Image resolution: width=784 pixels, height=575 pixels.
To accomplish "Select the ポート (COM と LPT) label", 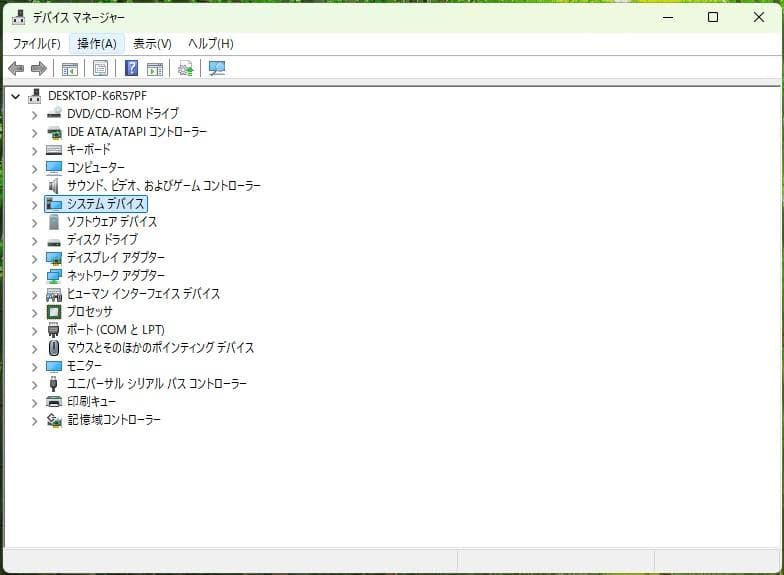I will pyautogui.click(x=116, y=330).
